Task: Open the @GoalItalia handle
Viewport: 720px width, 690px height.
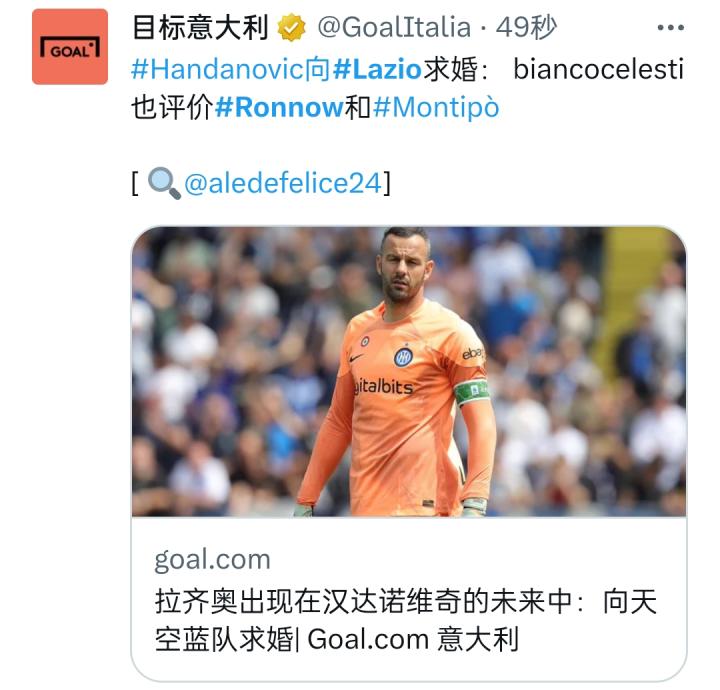Action: point(394,27)
